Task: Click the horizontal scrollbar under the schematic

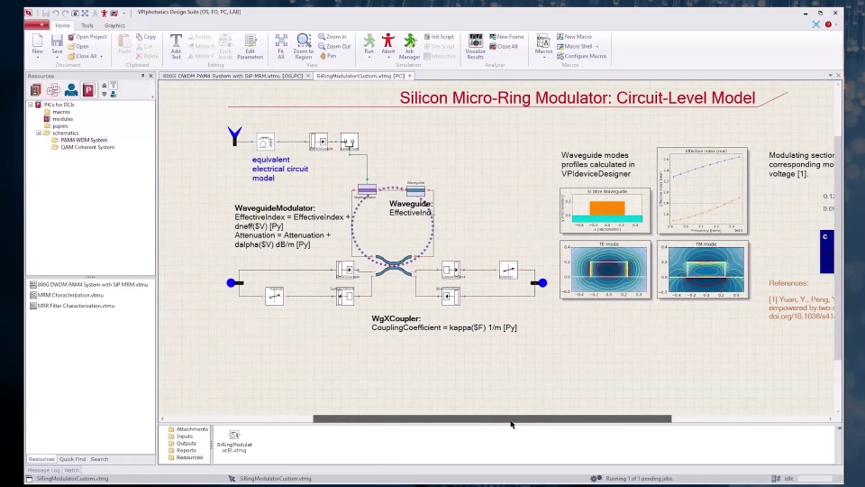Action: coord(491,419)
